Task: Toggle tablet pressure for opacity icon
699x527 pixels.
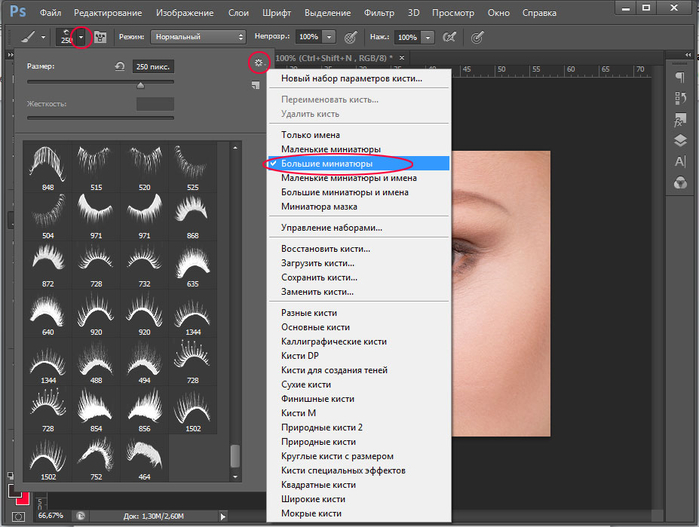Action: point(350,36)
